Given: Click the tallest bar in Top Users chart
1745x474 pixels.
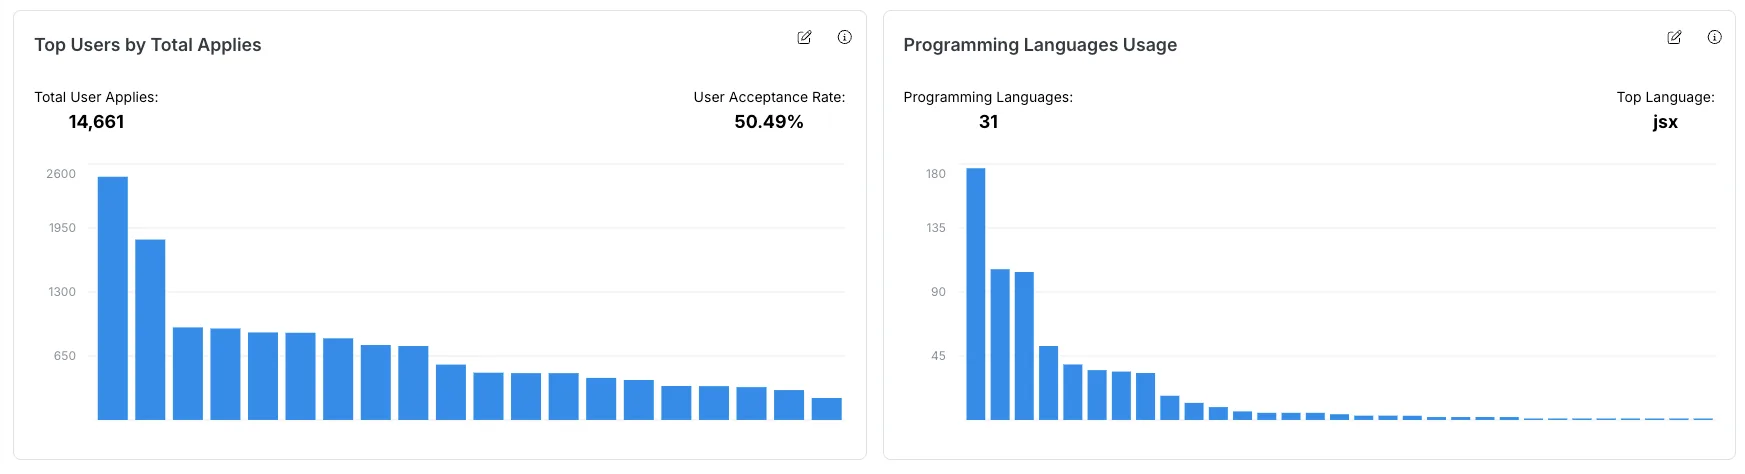Looking at the screenshot, I should [x=112, y=298].
